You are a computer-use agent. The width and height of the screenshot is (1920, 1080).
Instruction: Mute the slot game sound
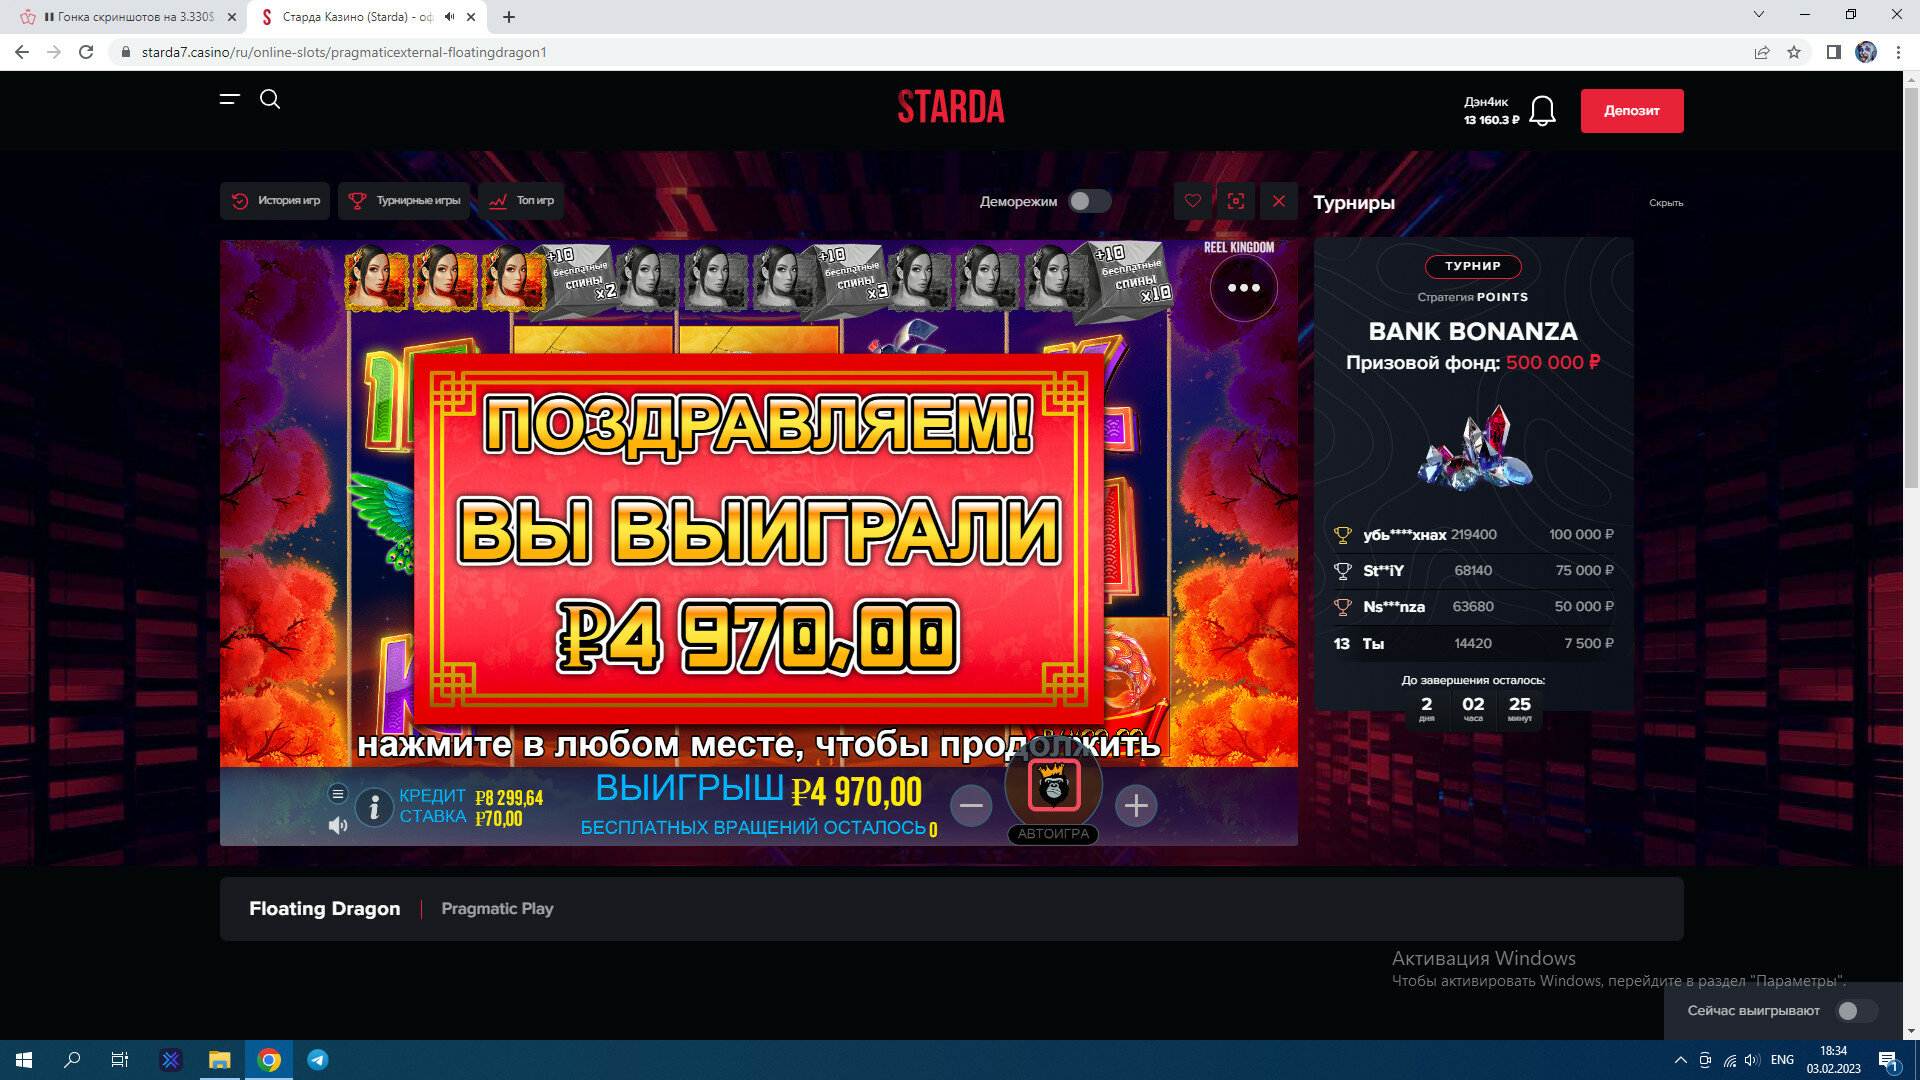pyautogui.click(x=338, y=825)
